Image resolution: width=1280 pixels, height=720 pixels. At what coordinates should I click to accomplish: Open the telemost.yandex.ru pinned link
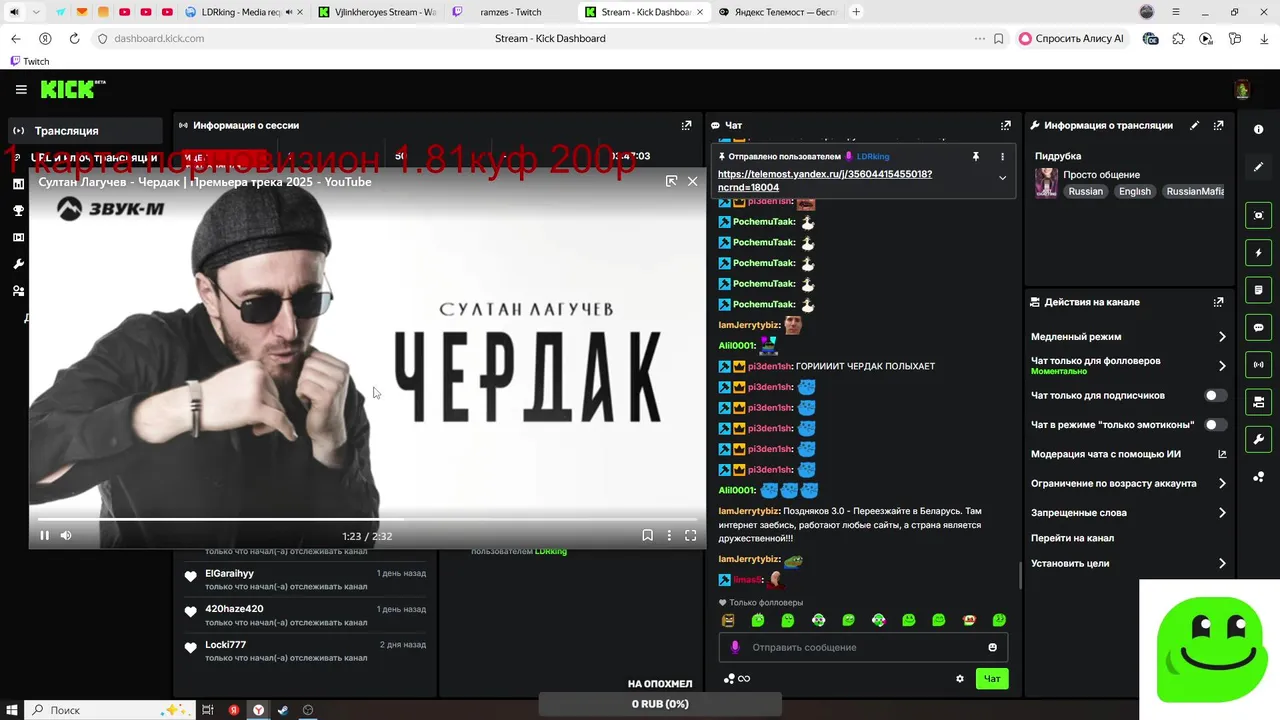824,181
